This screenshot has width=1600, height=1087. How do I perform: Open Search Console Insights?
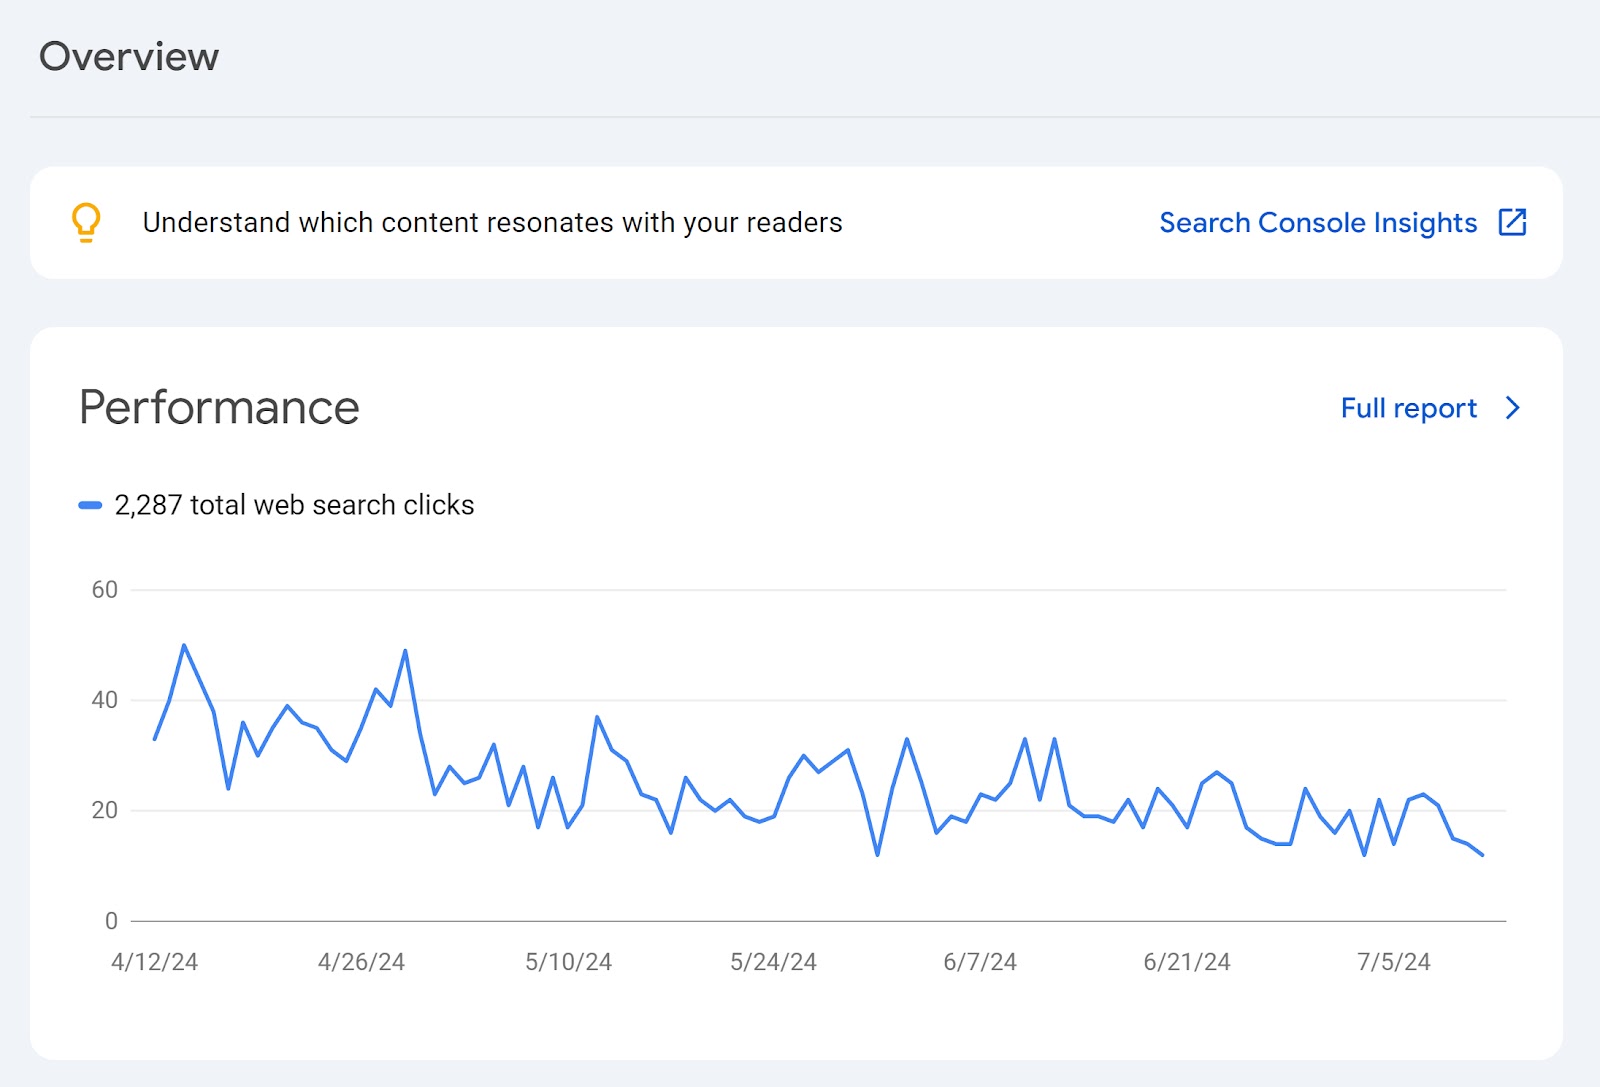tap(1318, 222)
